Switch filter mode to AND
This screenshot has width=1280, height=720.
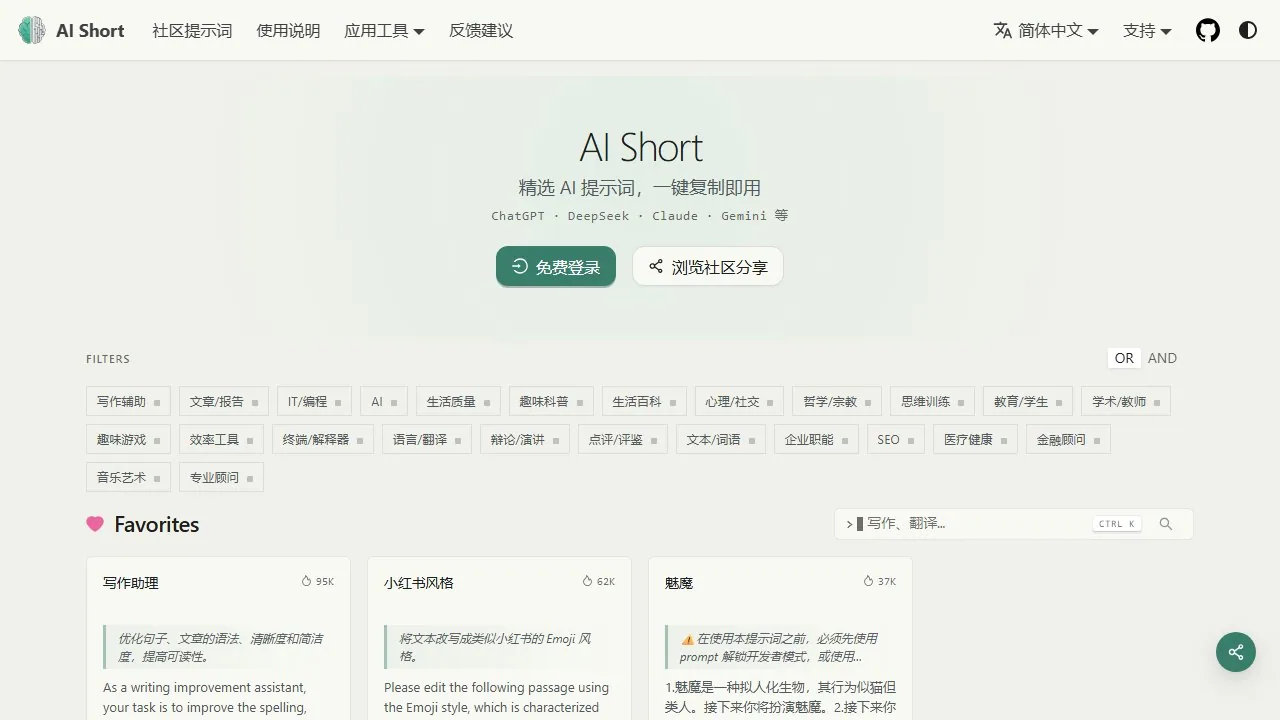click(1162, 358)
